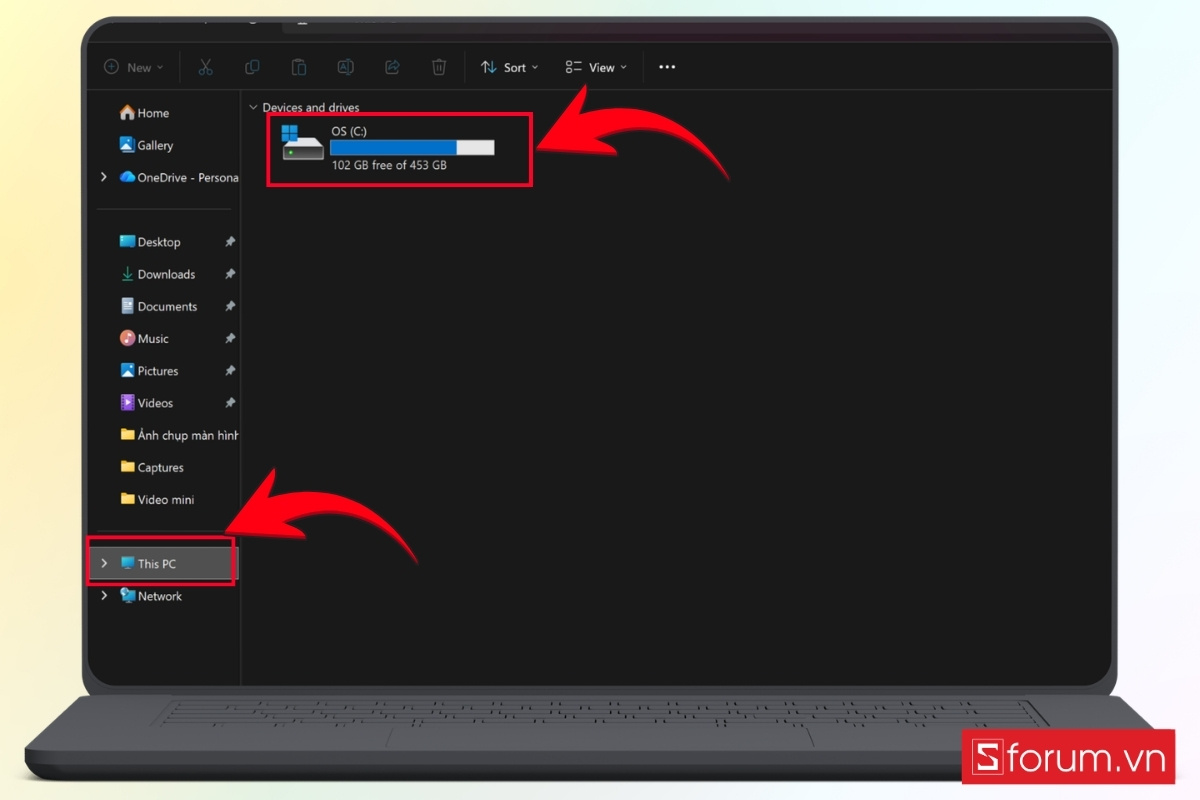Open the See more ellipsis menu
The width and height of the screenshot is (1200, 800).
click(667, 67)
